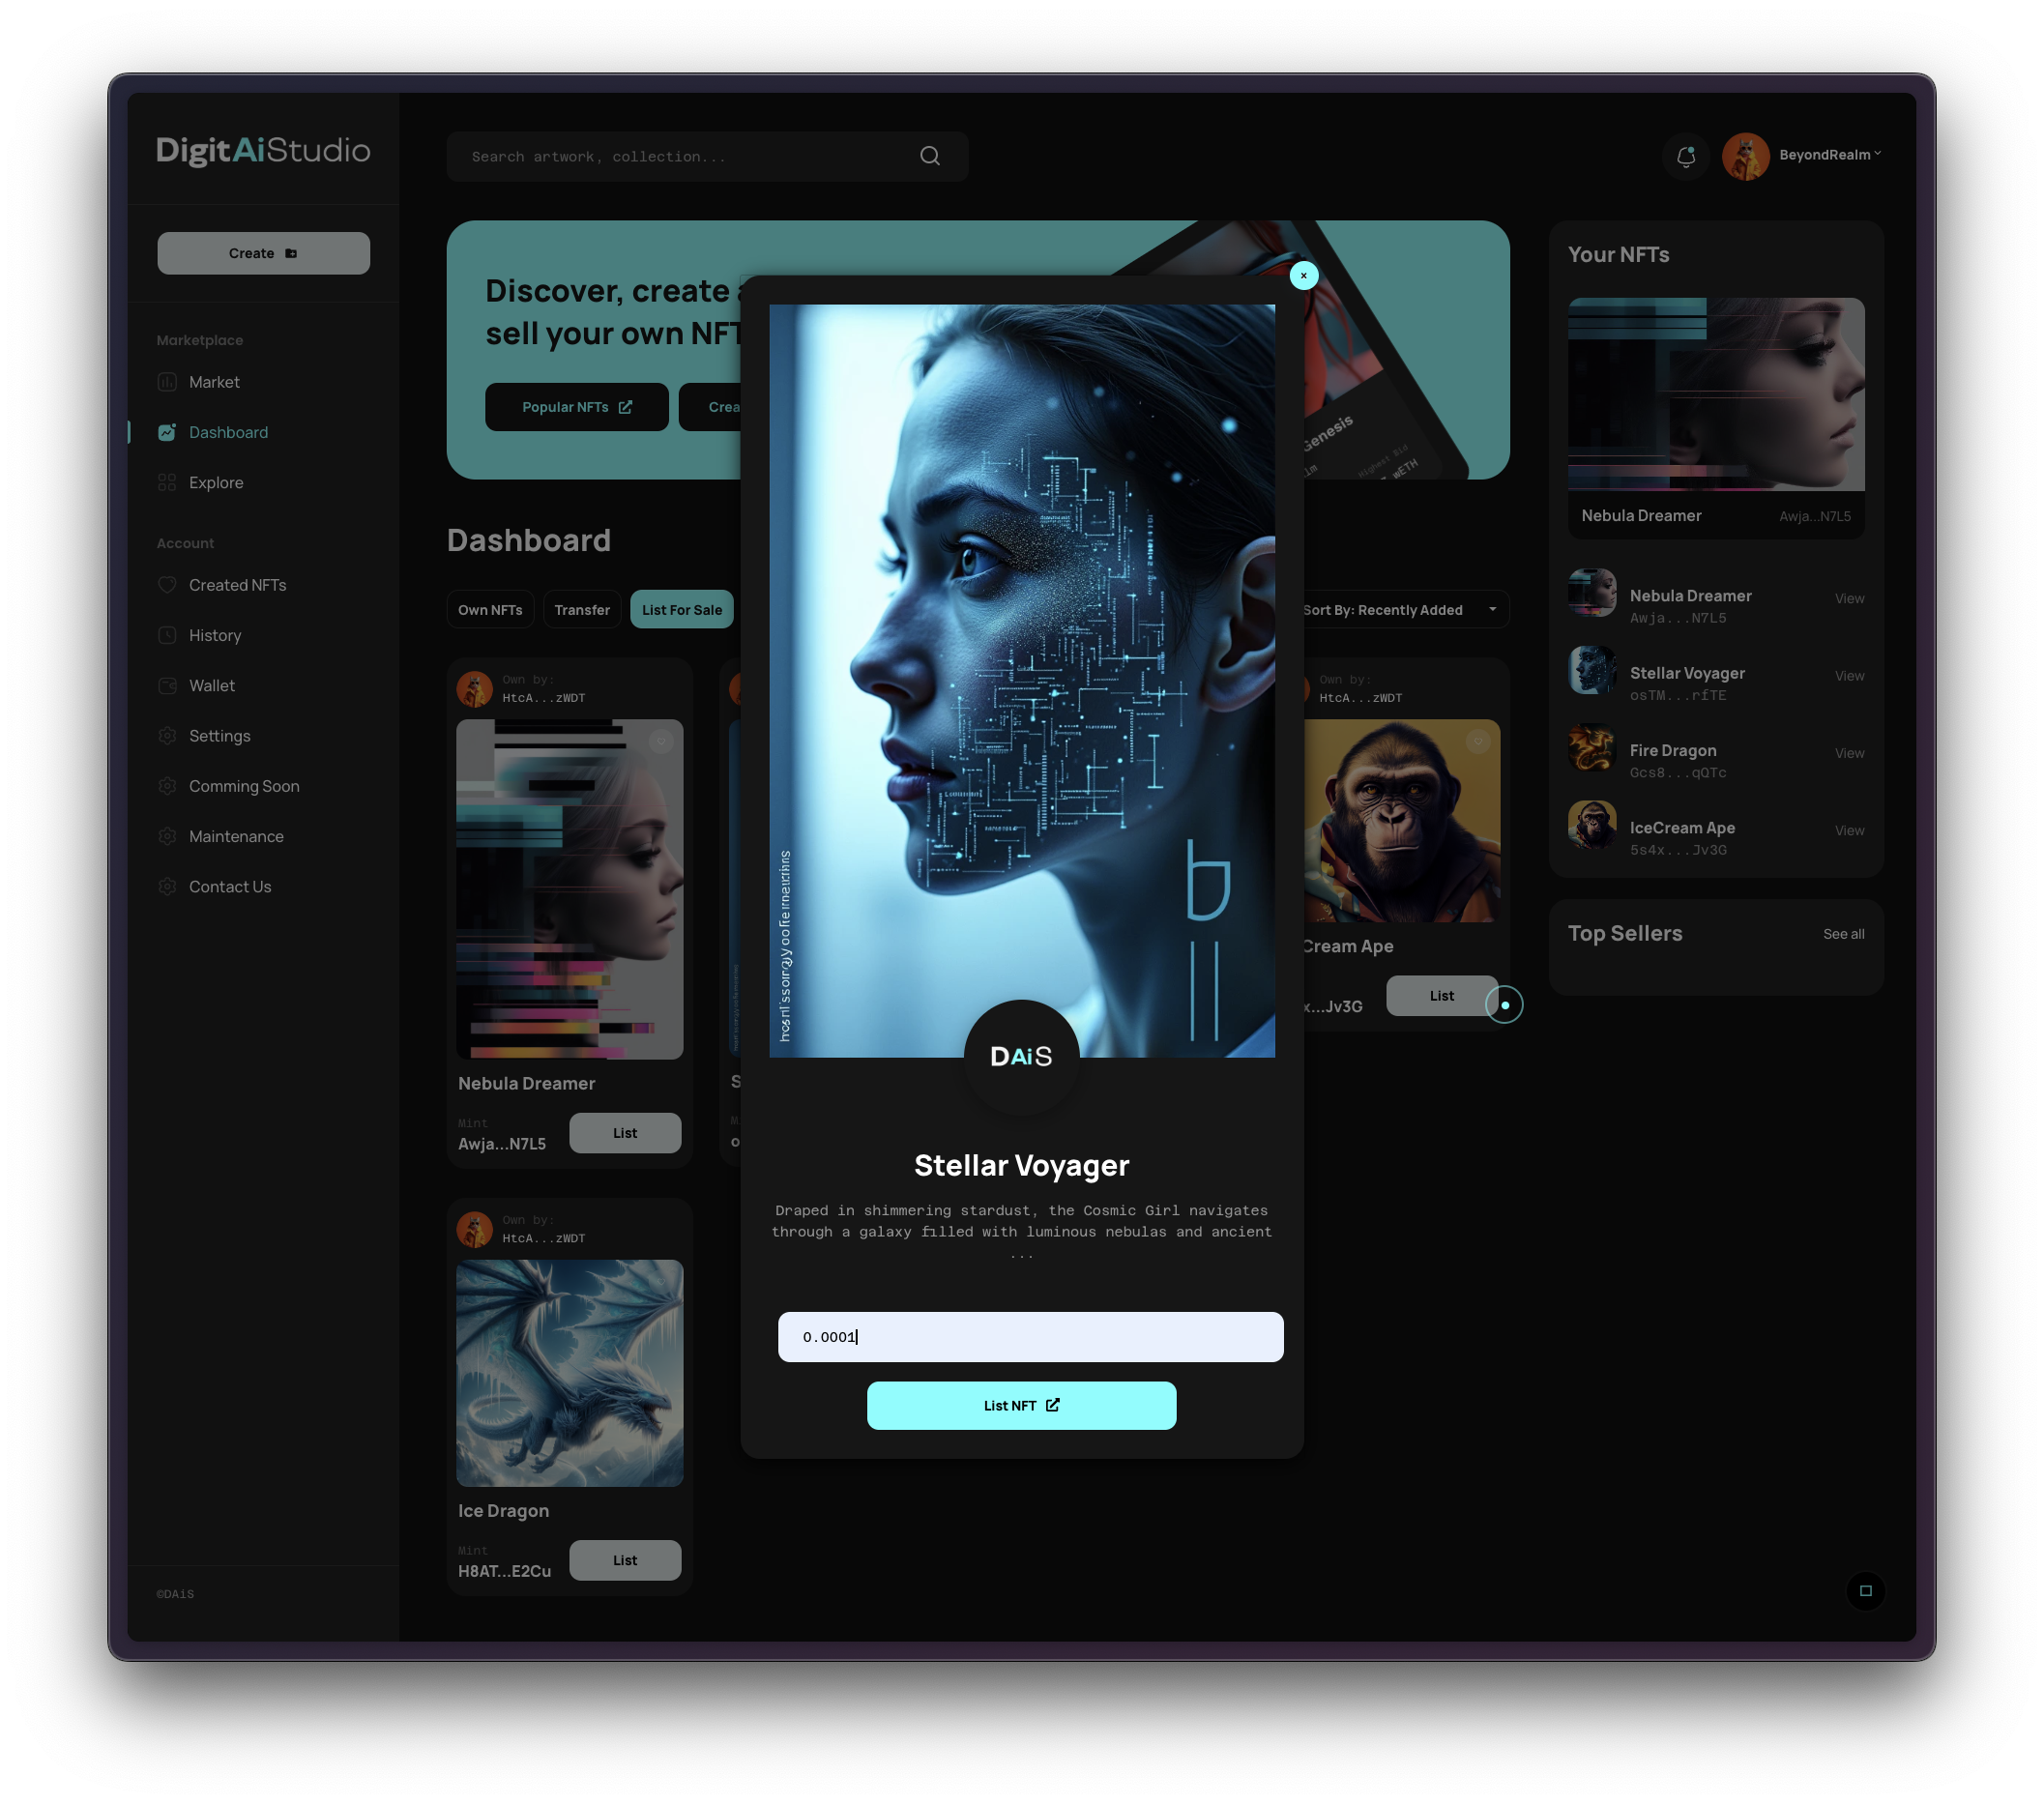
Task: Click the Settings gear icon
Action: [x=167, y=736]
